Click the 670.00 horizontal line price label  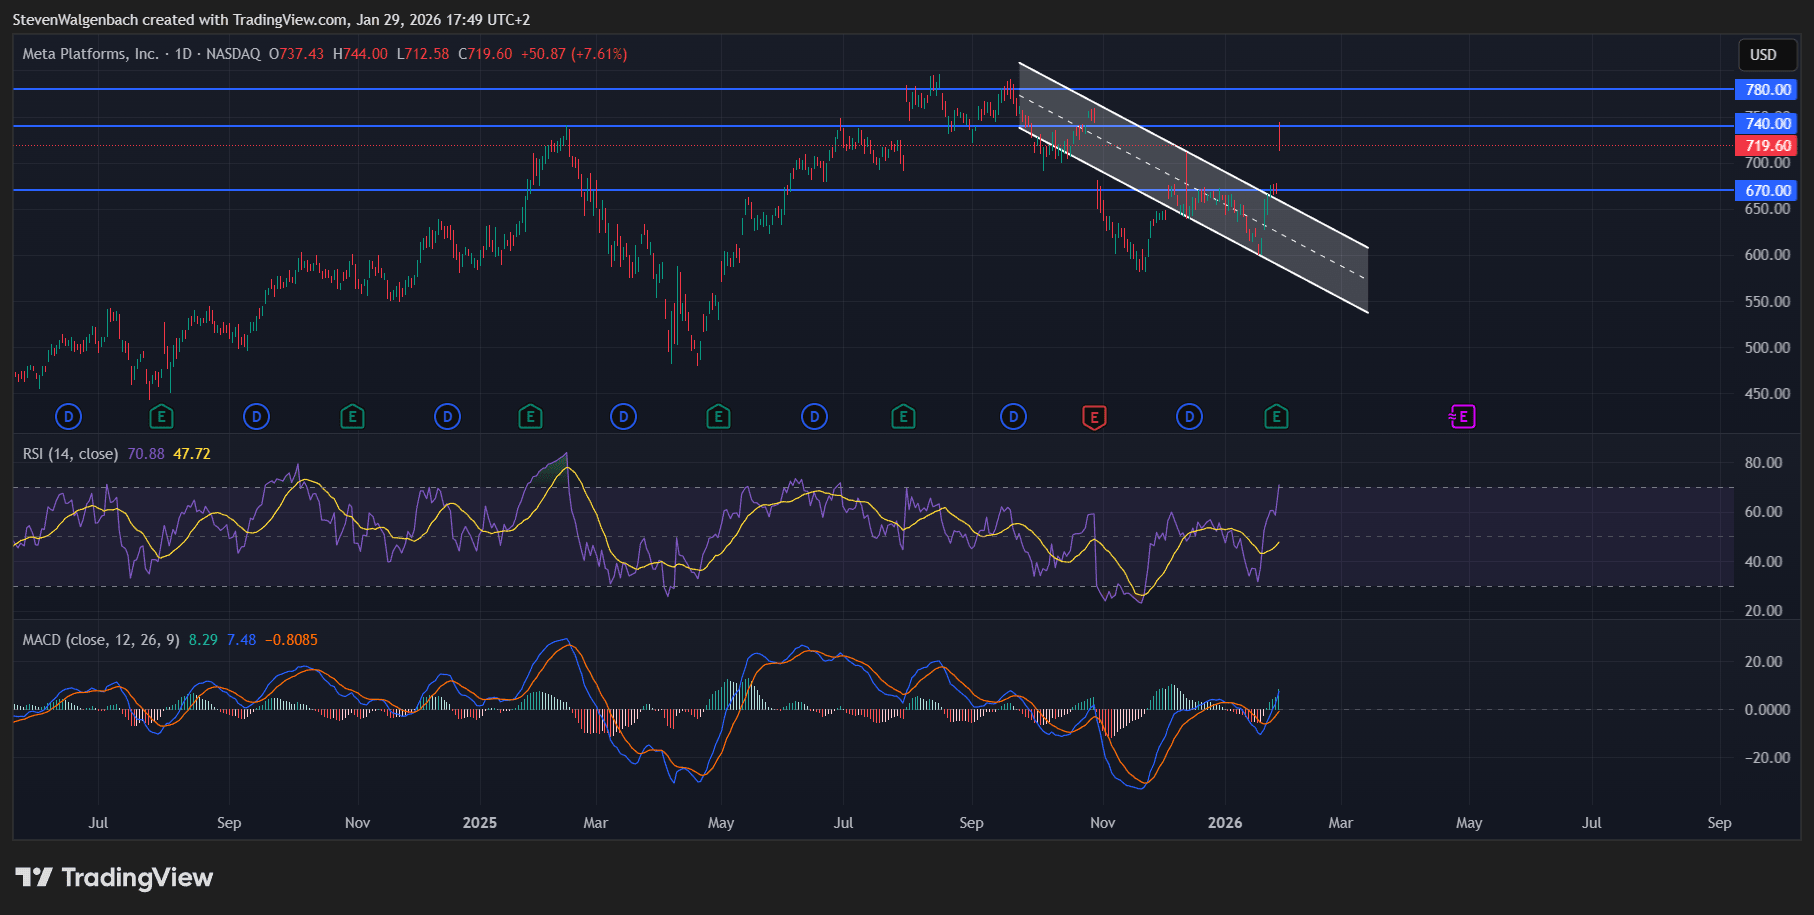(1767, 191)
